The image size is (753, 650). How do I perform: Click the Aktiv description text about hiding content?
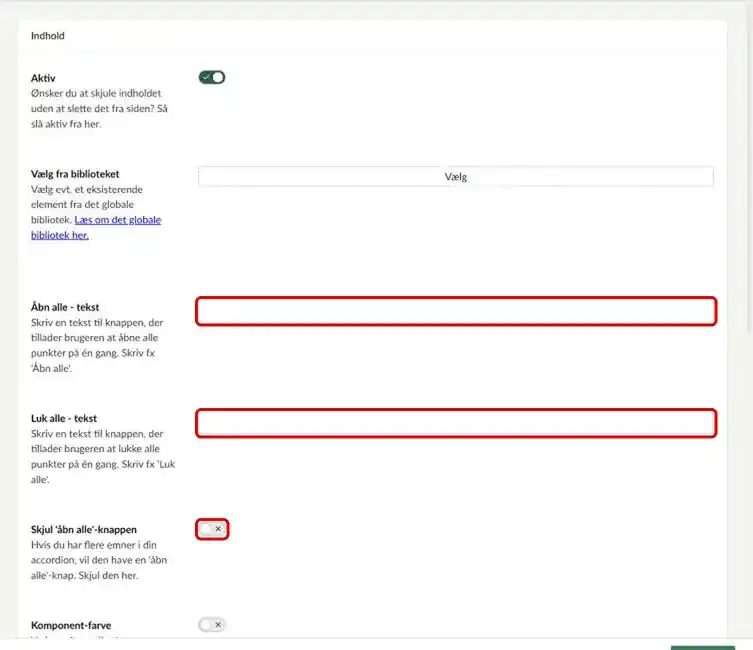tap(99, 108)
